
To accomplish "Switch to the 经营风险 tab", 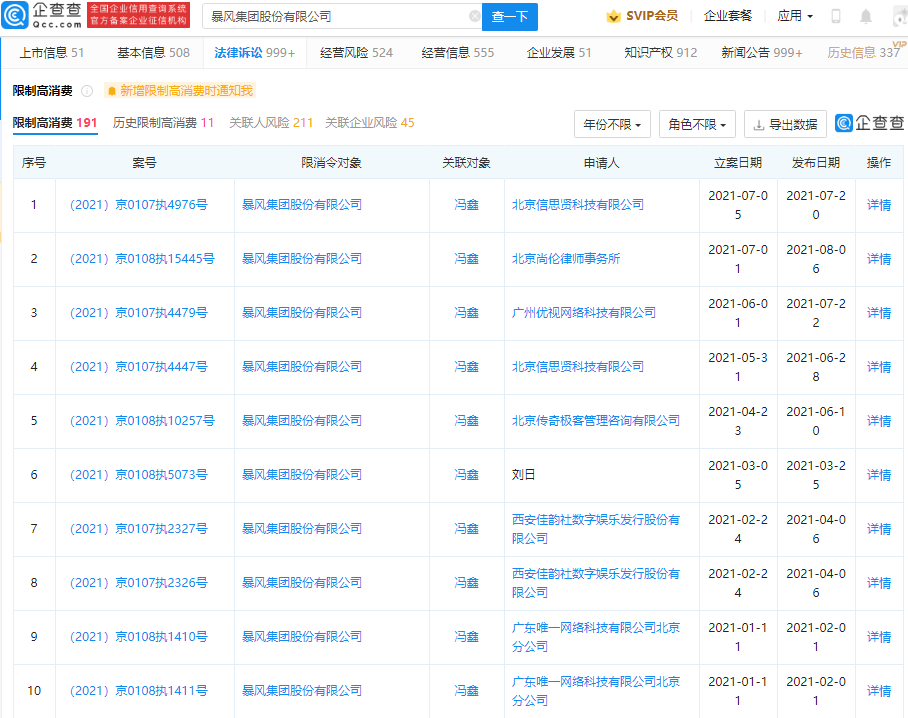I will tap(356, 53).
